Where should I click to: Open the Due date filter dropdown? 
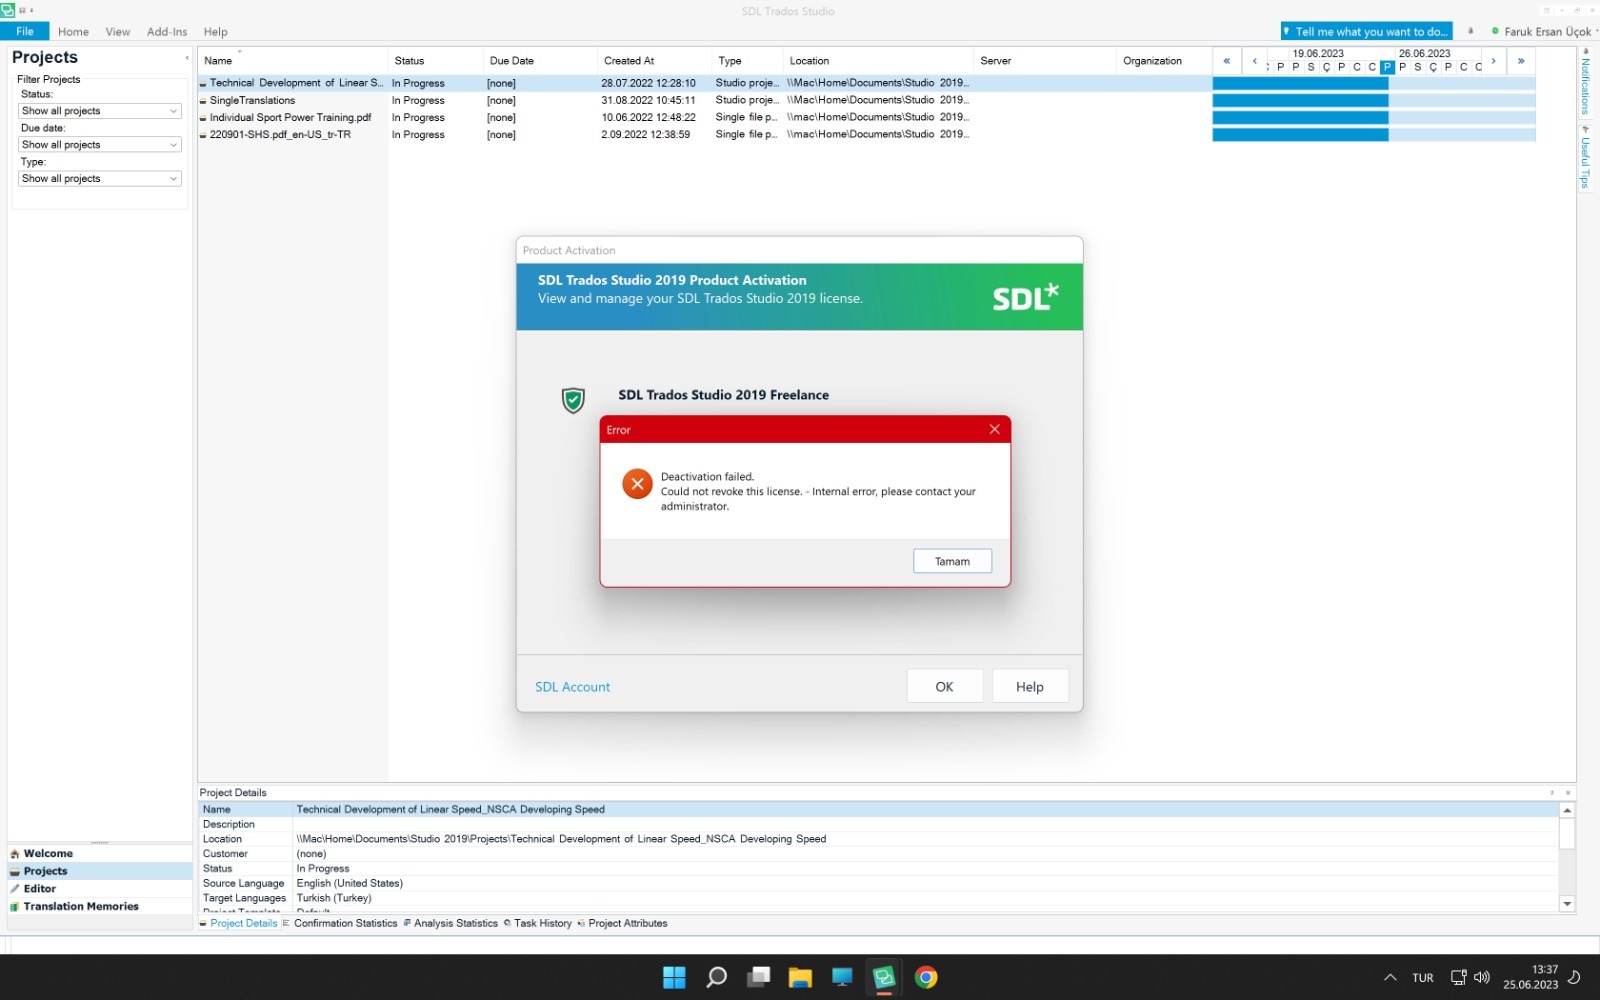pyautogui.click(x=100, y=145)
